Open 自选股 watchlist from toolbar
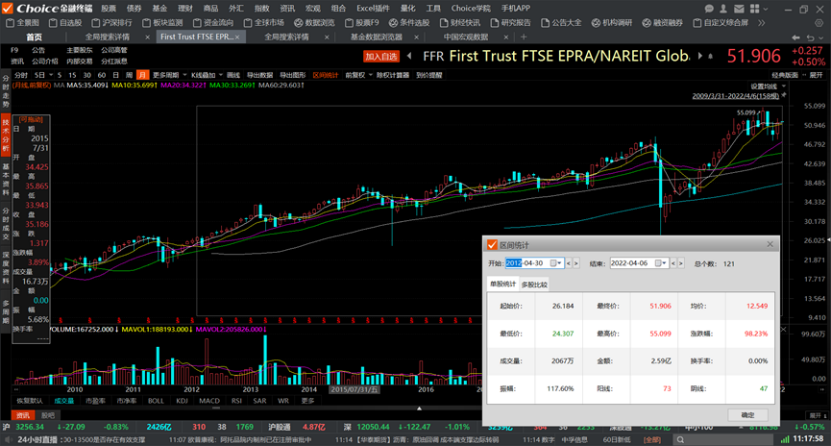 pyautogui.click(x=66, y=21)
